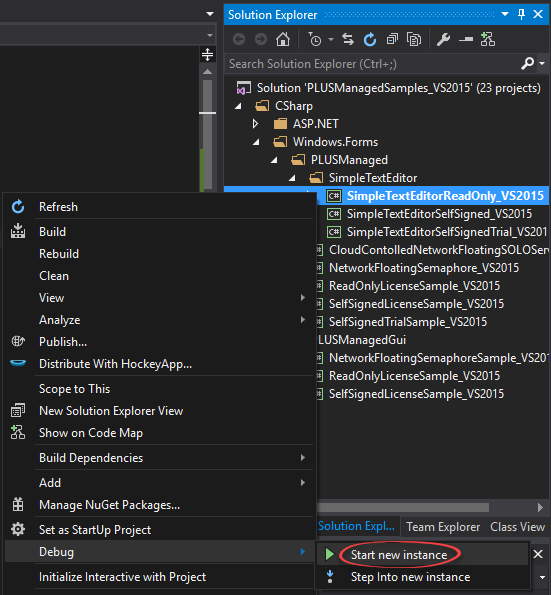Switch to Team Explorer tab
The height and width of the screenshot is (595, 551).
(x=443, y=527)
